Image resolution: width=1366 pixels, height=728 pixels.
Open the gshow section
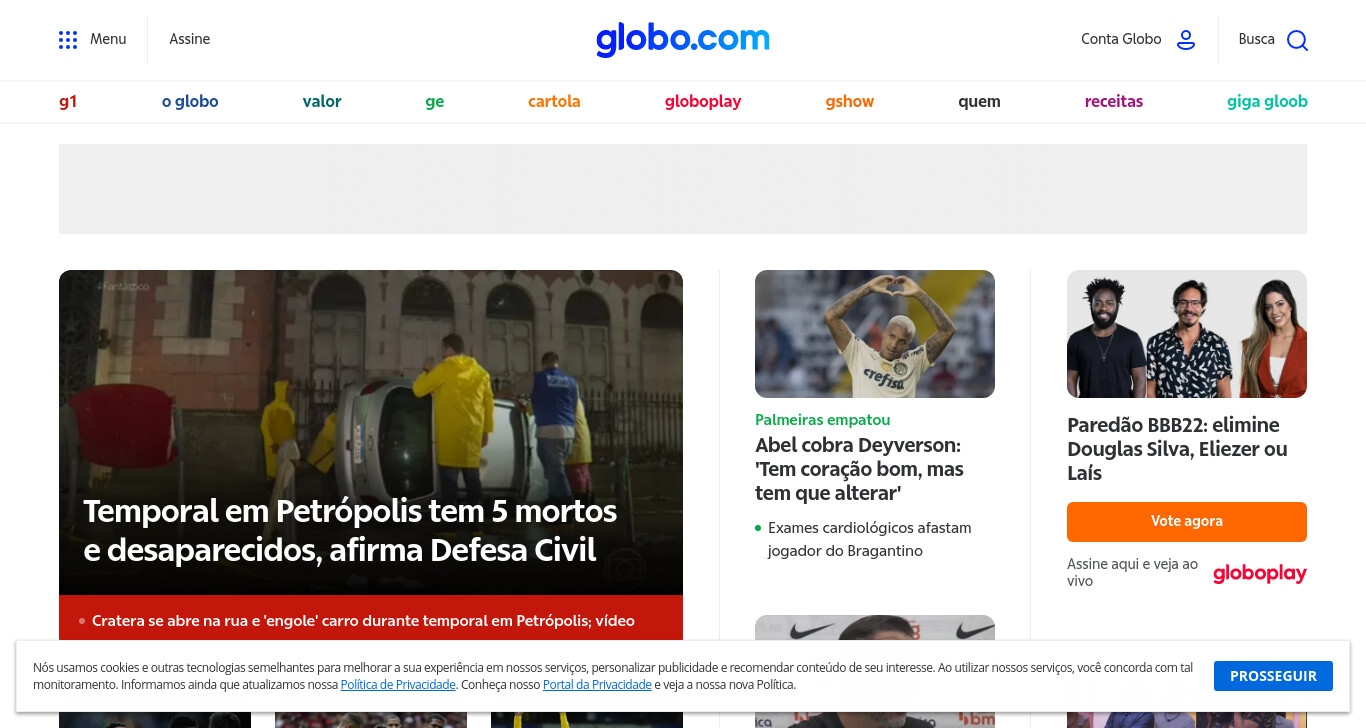tap(850, 101)
